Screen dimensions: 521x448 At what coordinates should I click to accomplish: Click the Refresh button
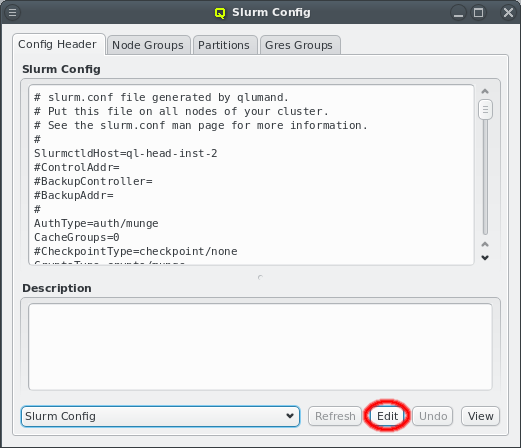(335, 416)
